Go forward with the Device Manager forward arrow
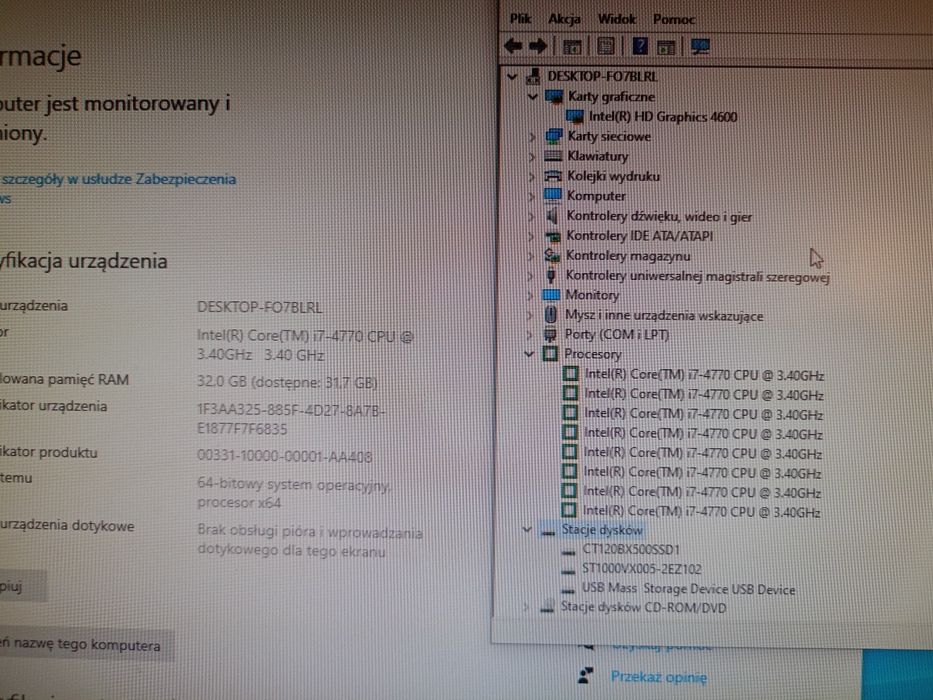933x700 pixels. [538, 46]
